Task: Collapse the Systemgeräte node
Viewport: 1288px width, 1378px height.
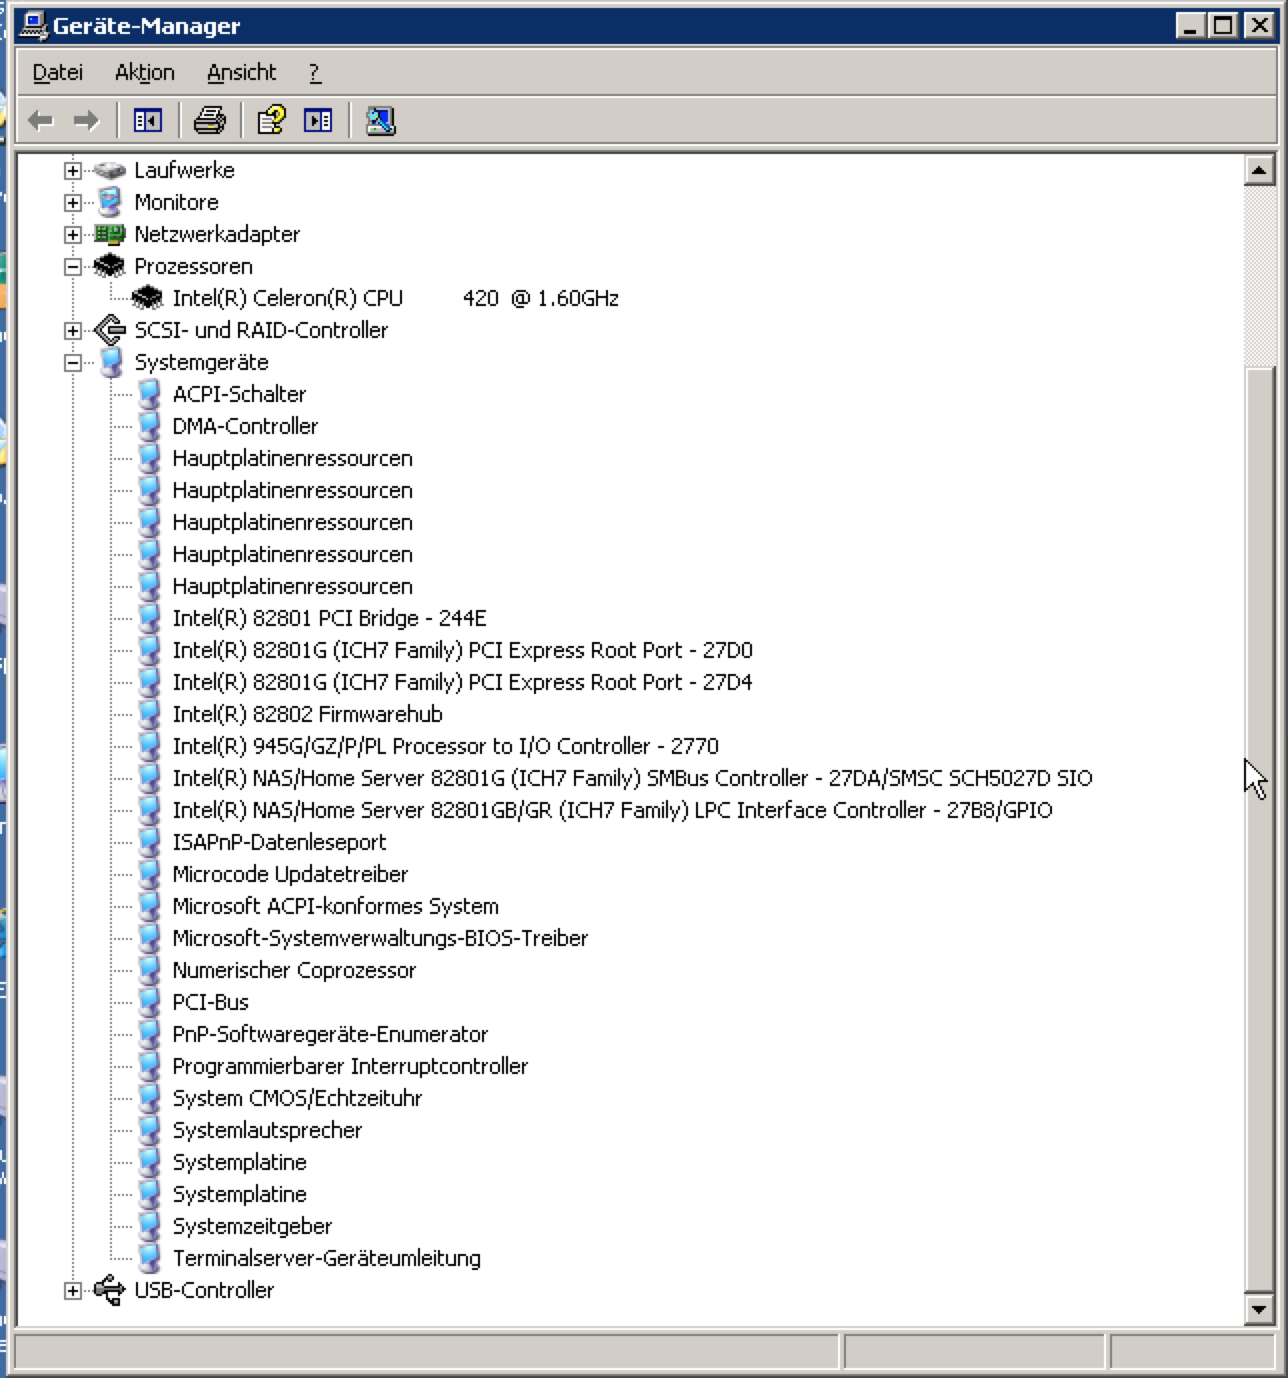Action: pos(73,363)
